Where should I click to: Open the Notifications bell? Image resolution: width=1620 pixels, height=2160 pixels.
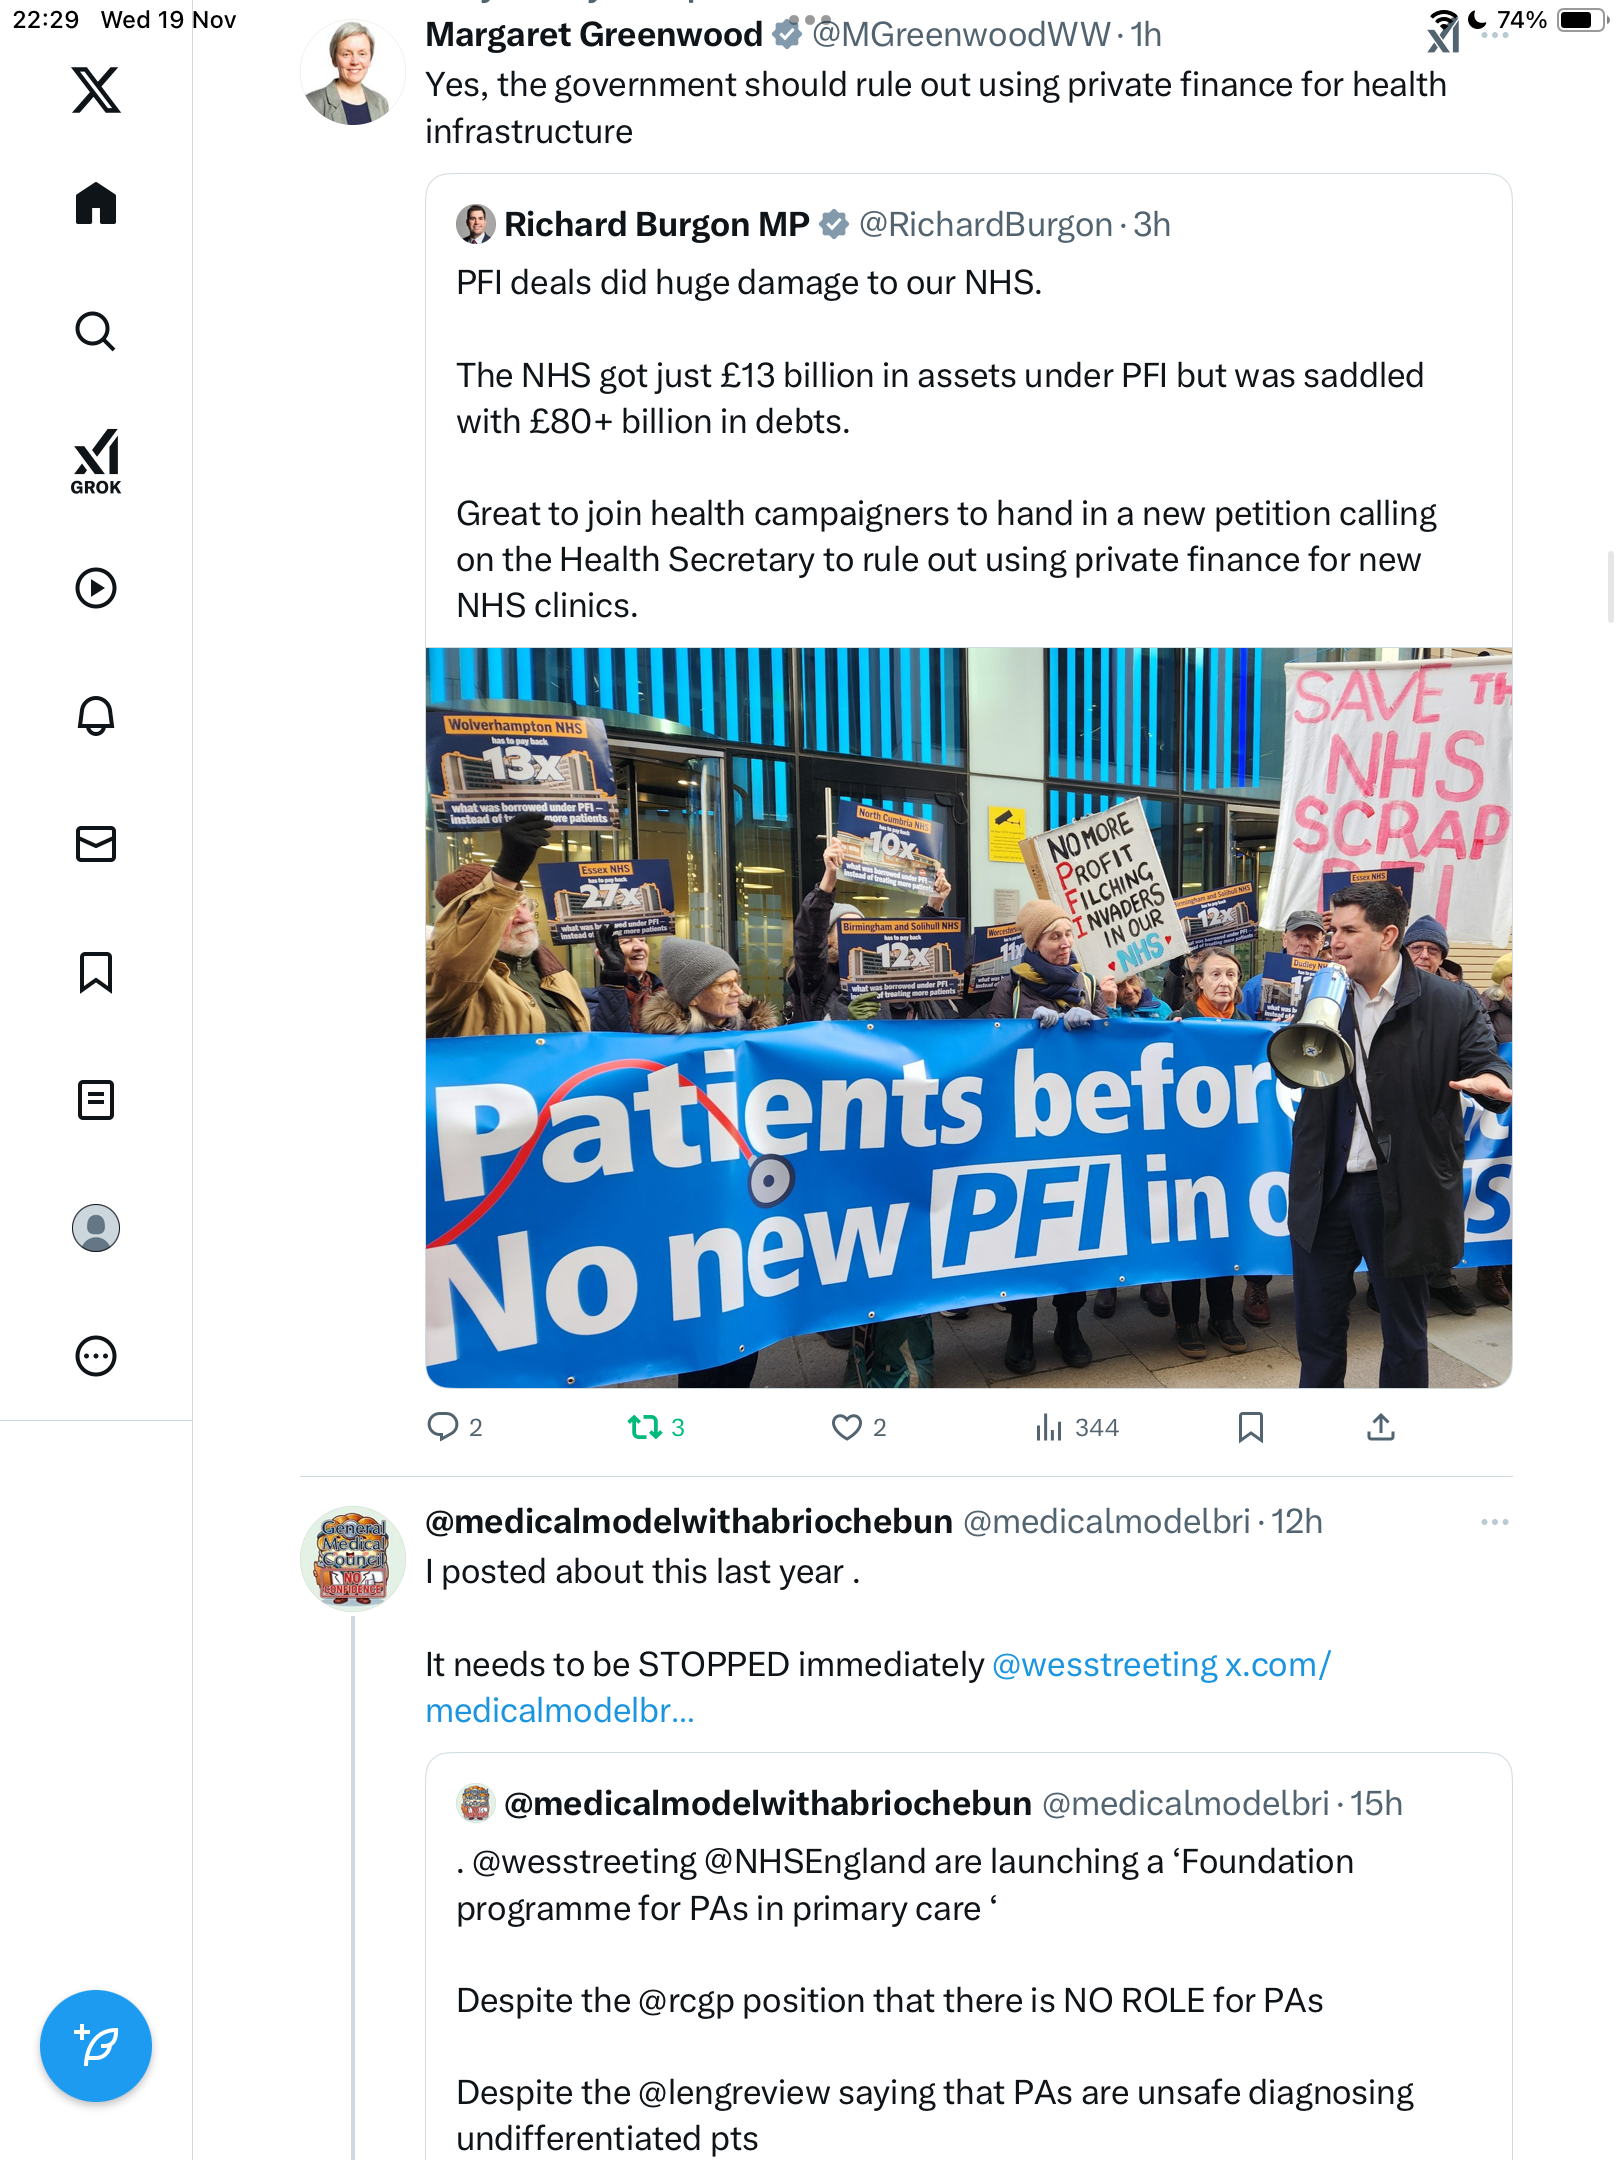tap(96, 716)
